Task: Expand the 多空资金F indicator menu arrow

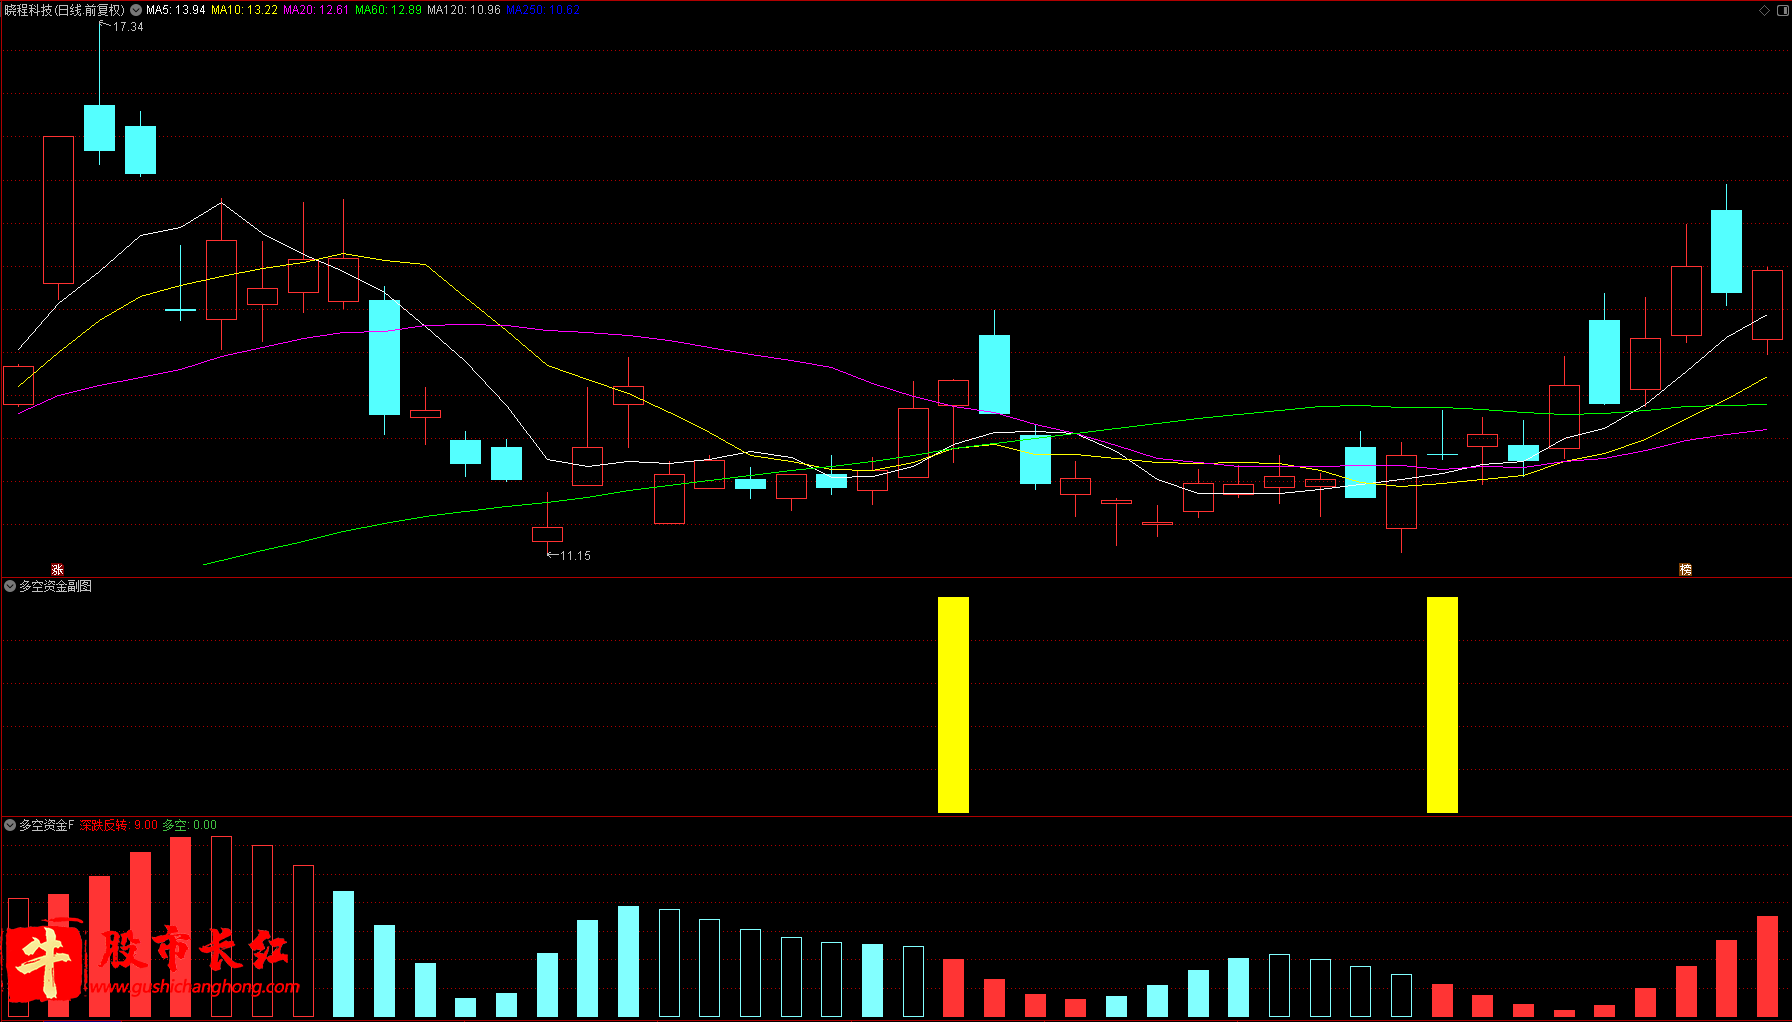Action: pyautogui.click(x=10, y=825)
